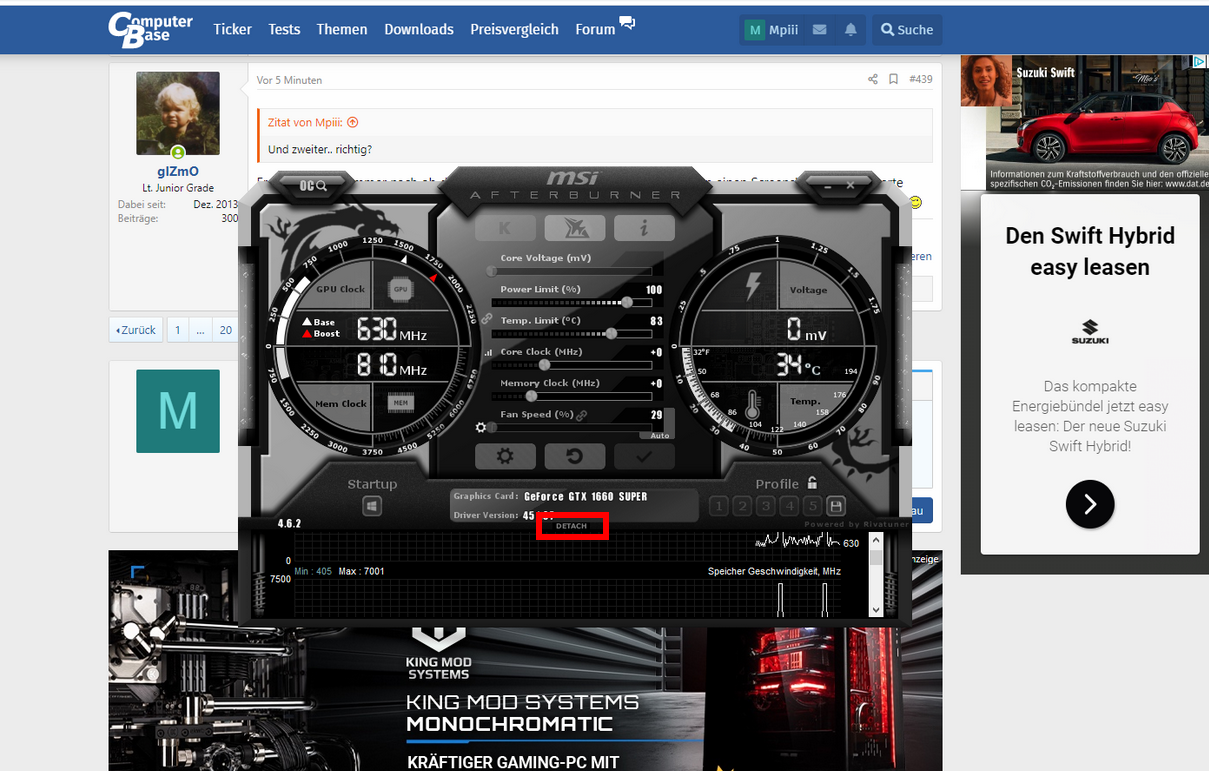Select profile slot 1
1209x771 pixels.
pos(718,507)
